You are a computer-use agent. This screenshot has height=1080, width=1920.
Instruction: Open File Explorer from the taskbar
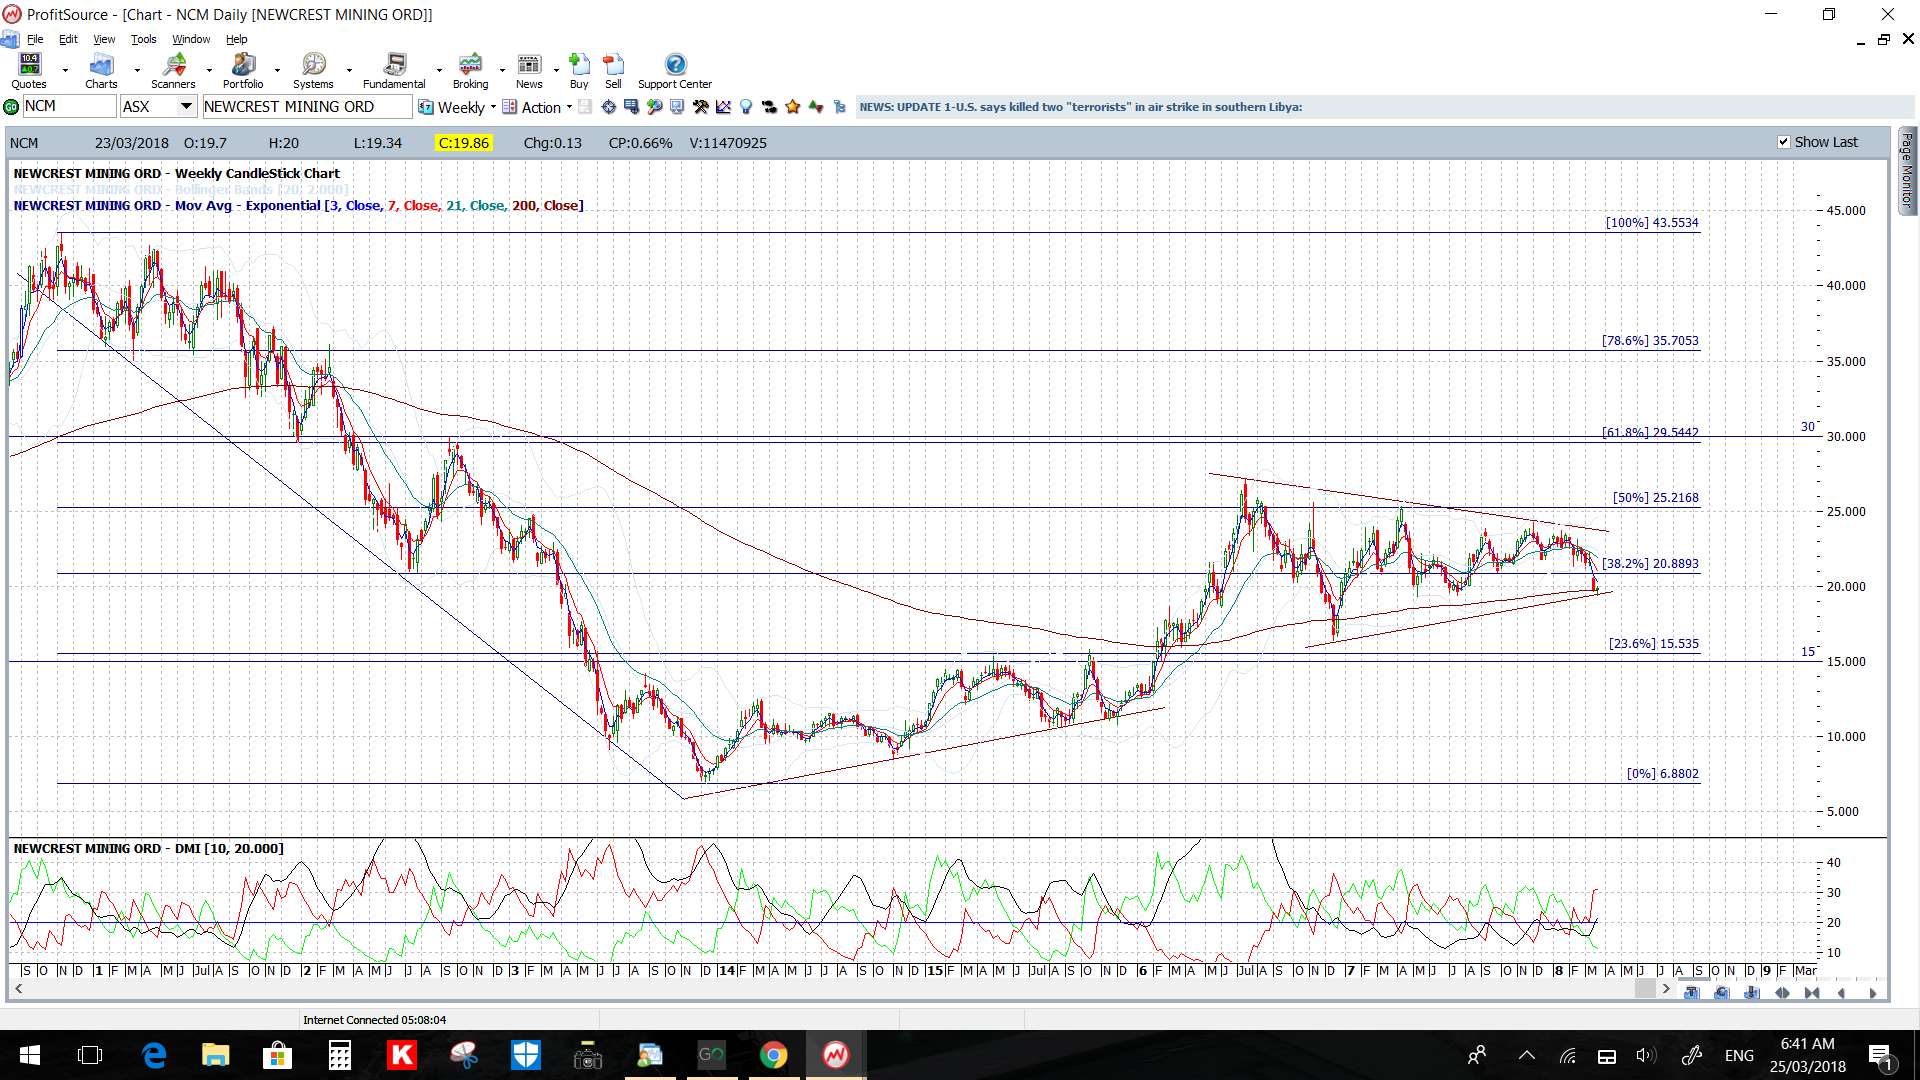click(215, 1055)
